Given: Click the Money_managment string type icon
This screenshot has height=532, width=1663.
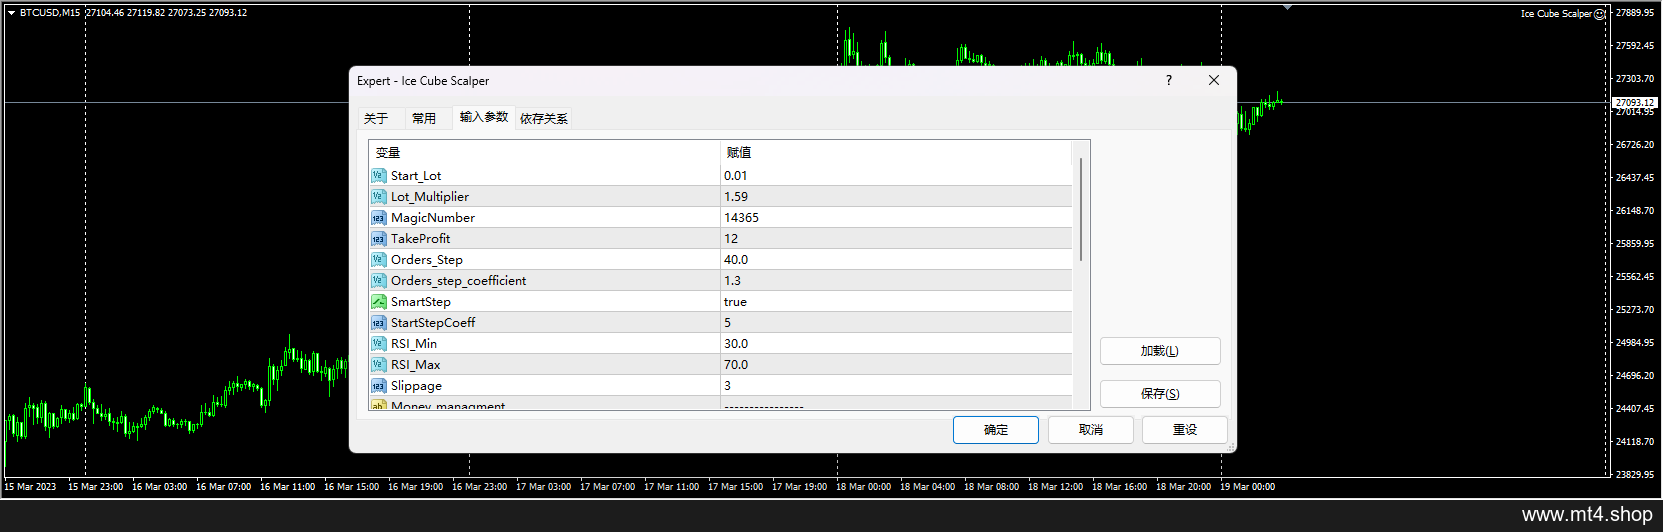Looking at the screenshot, I should tap(378, 405).
